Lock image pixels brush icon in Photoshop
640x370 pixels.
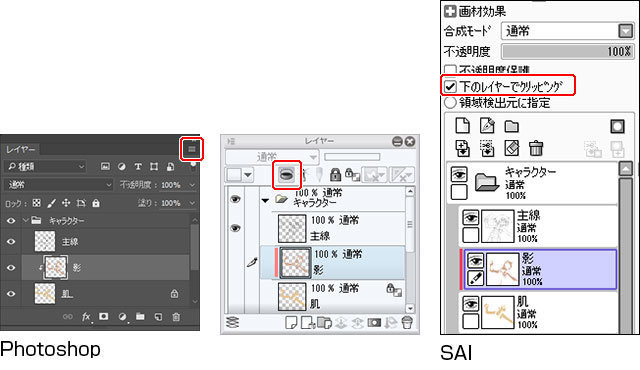click(51, 203)
